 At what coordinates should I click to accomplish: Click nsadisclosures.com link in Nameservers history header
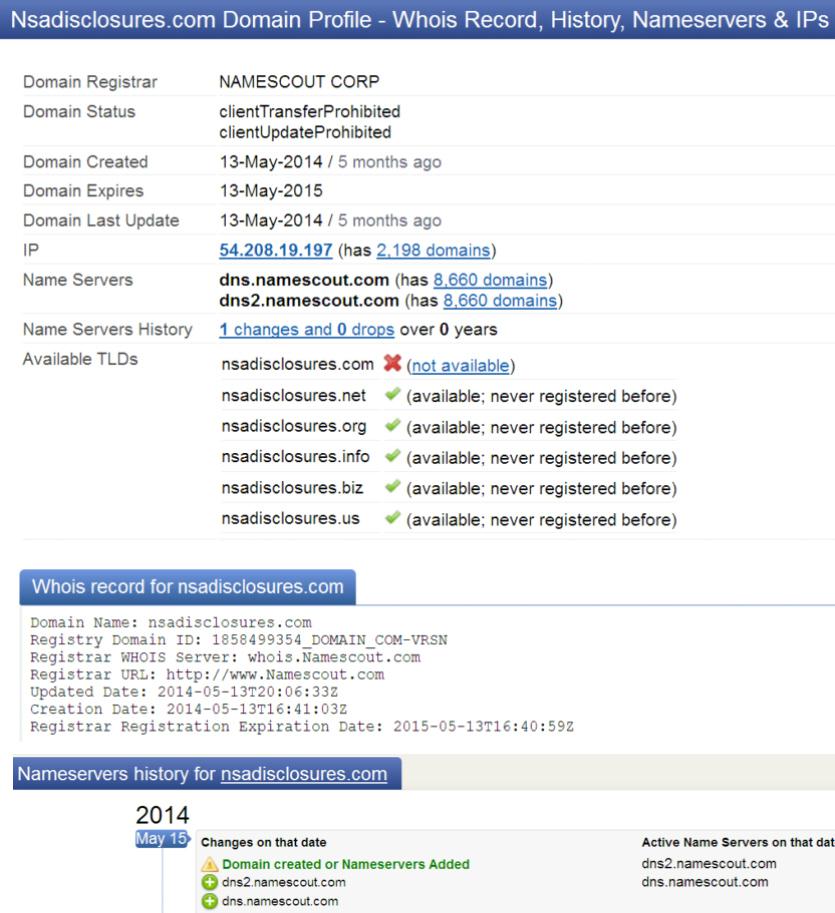(x=304, y=774)
